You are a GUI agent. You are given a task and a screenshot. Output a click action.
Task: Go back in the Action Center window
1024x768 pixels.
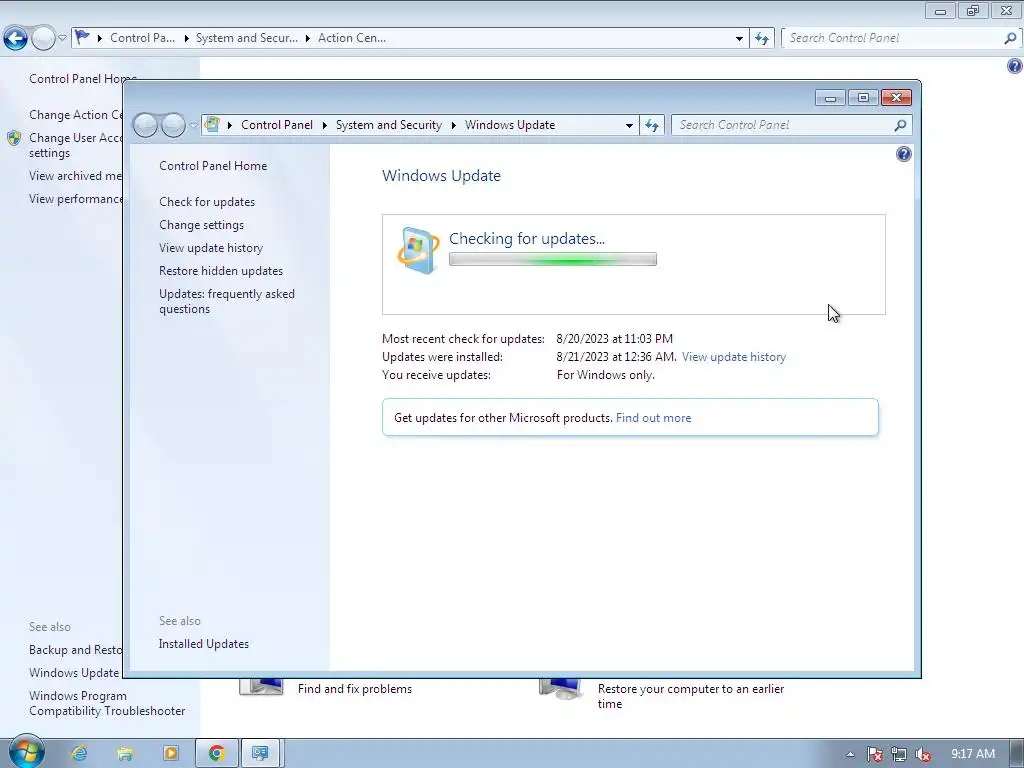(16, 39)
